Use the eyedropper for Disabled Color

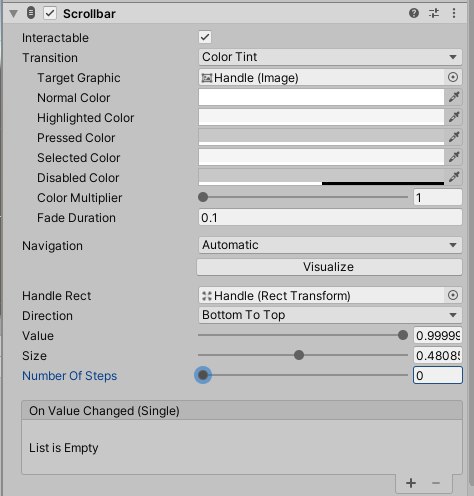coord(454,177)
